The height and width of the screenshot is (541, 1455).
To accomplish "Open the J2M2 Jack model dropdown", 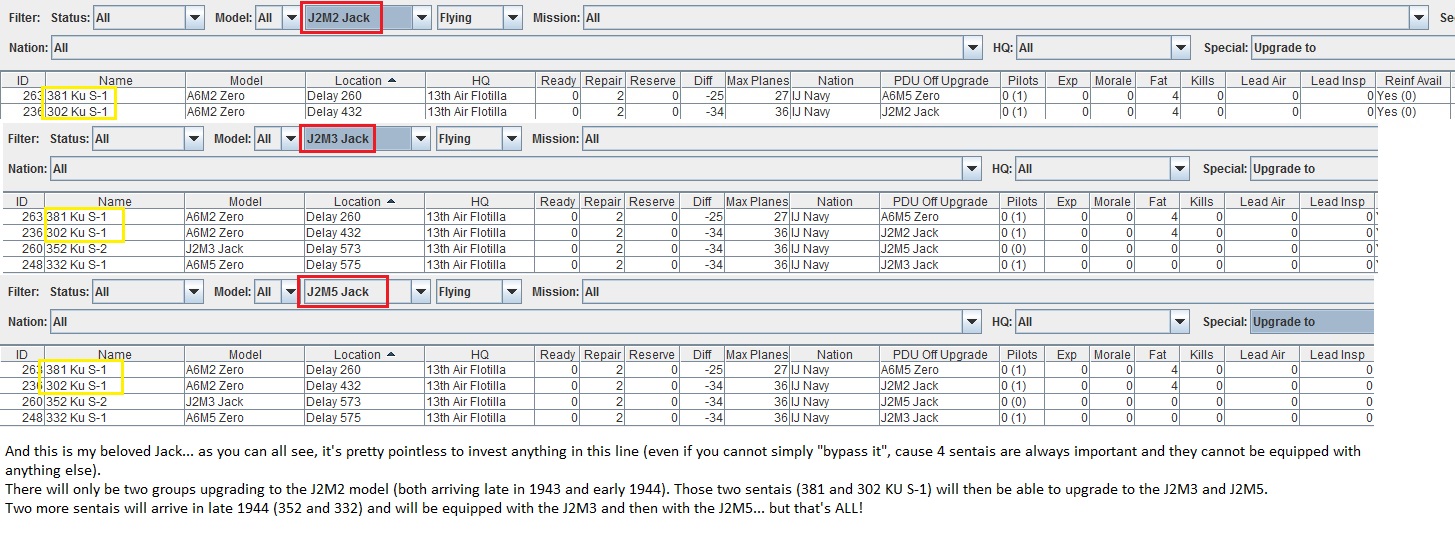I will (x=367, y=18).
